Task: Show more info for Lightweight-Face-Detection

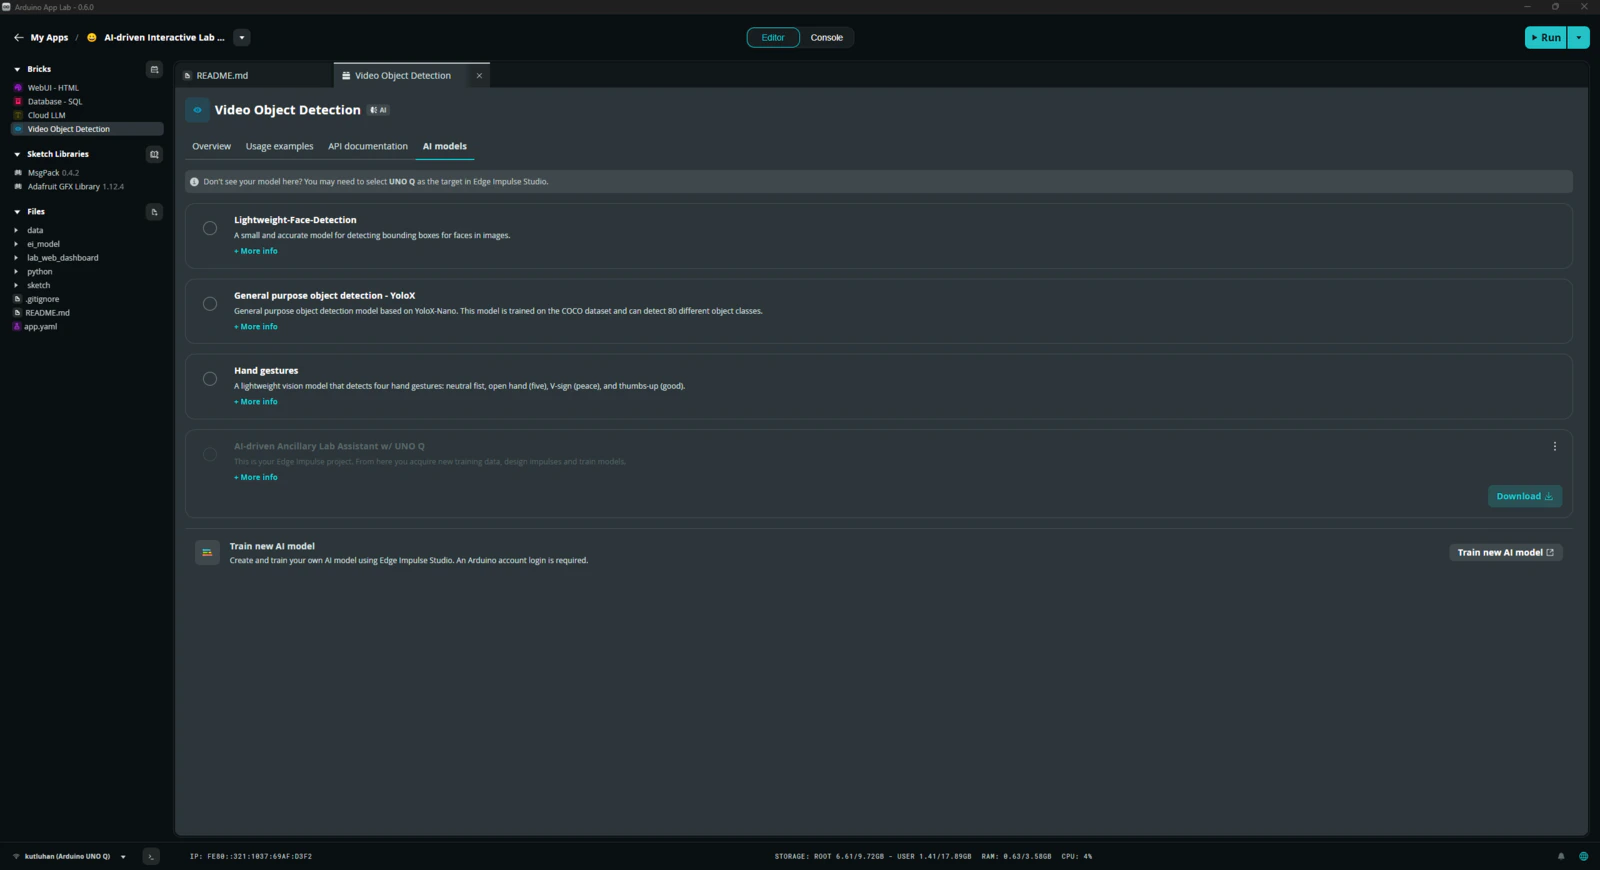Action: [x=256, y=251]
